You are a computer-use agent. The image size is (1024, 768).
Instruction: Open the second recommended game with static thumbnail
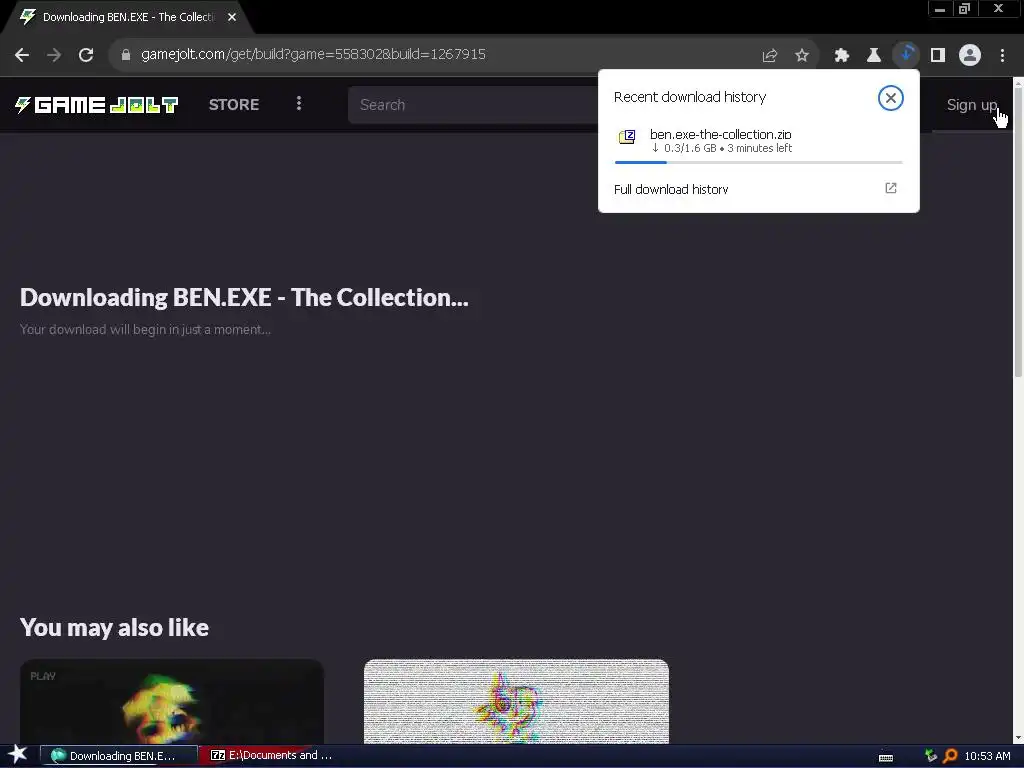click(x=516, y=701)
